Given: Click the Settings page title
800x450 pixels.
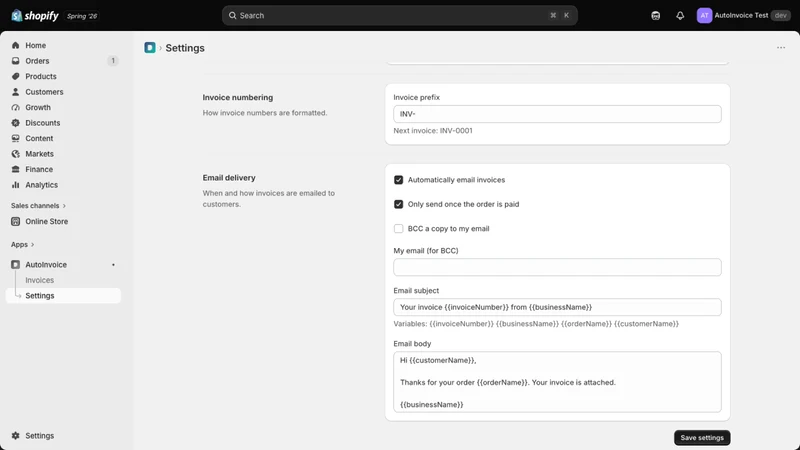Looking at the screenshot, I should (x=185, y=48).
